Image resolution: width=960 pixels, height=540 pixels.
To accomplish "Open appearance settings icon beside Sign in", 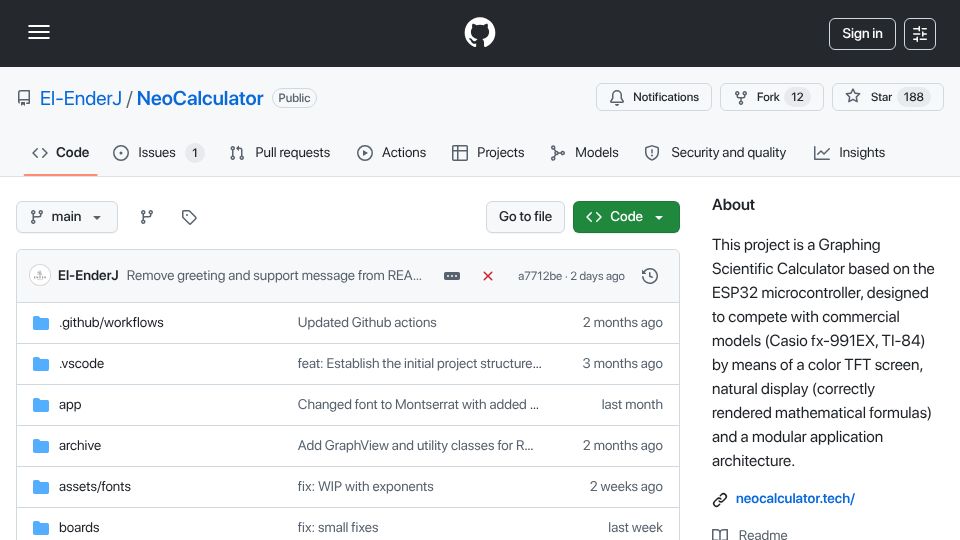I will tap(920, 34).
